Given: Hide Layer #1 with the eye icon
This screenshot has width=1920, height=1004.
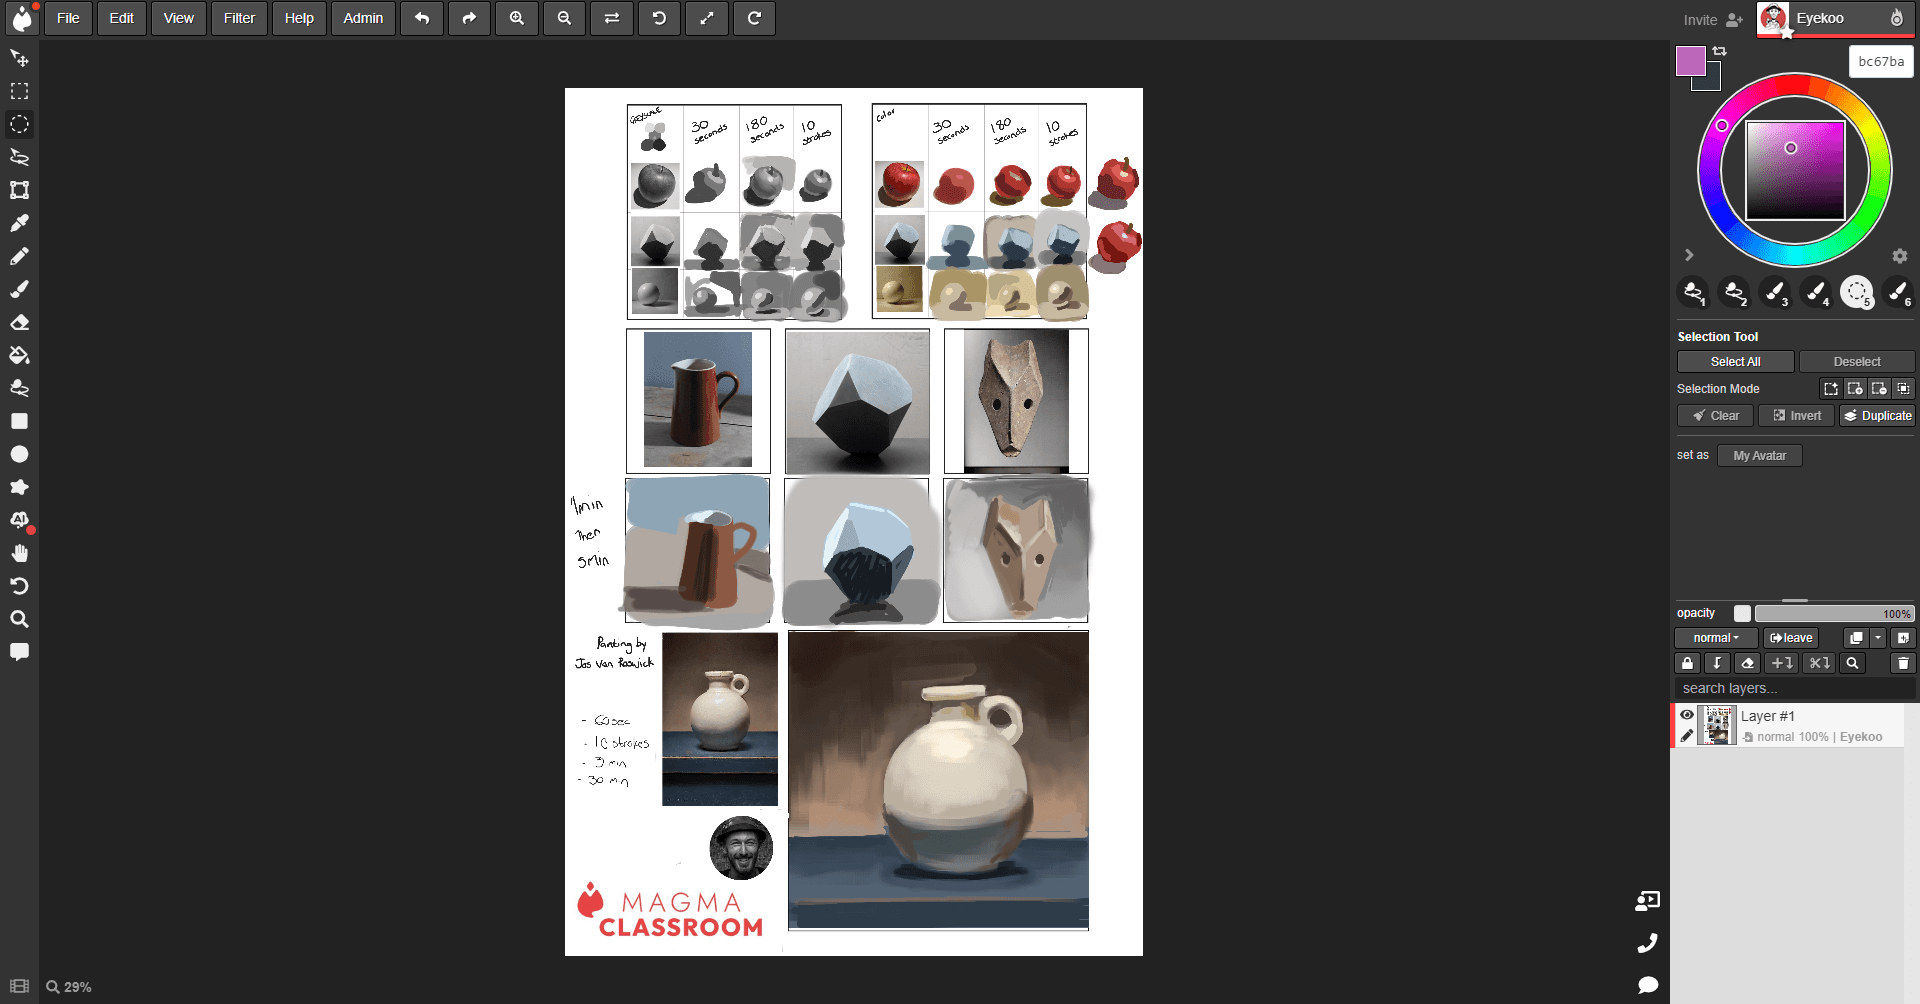Looking at the screenshot, I should pos(1687,715).
